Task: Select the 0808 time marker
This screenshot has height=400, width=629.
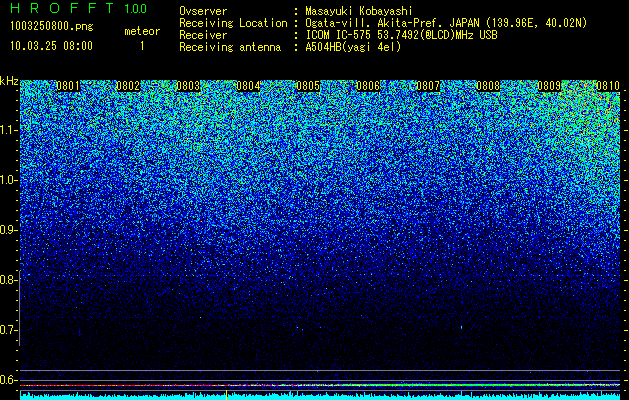Action: point(489,86)
